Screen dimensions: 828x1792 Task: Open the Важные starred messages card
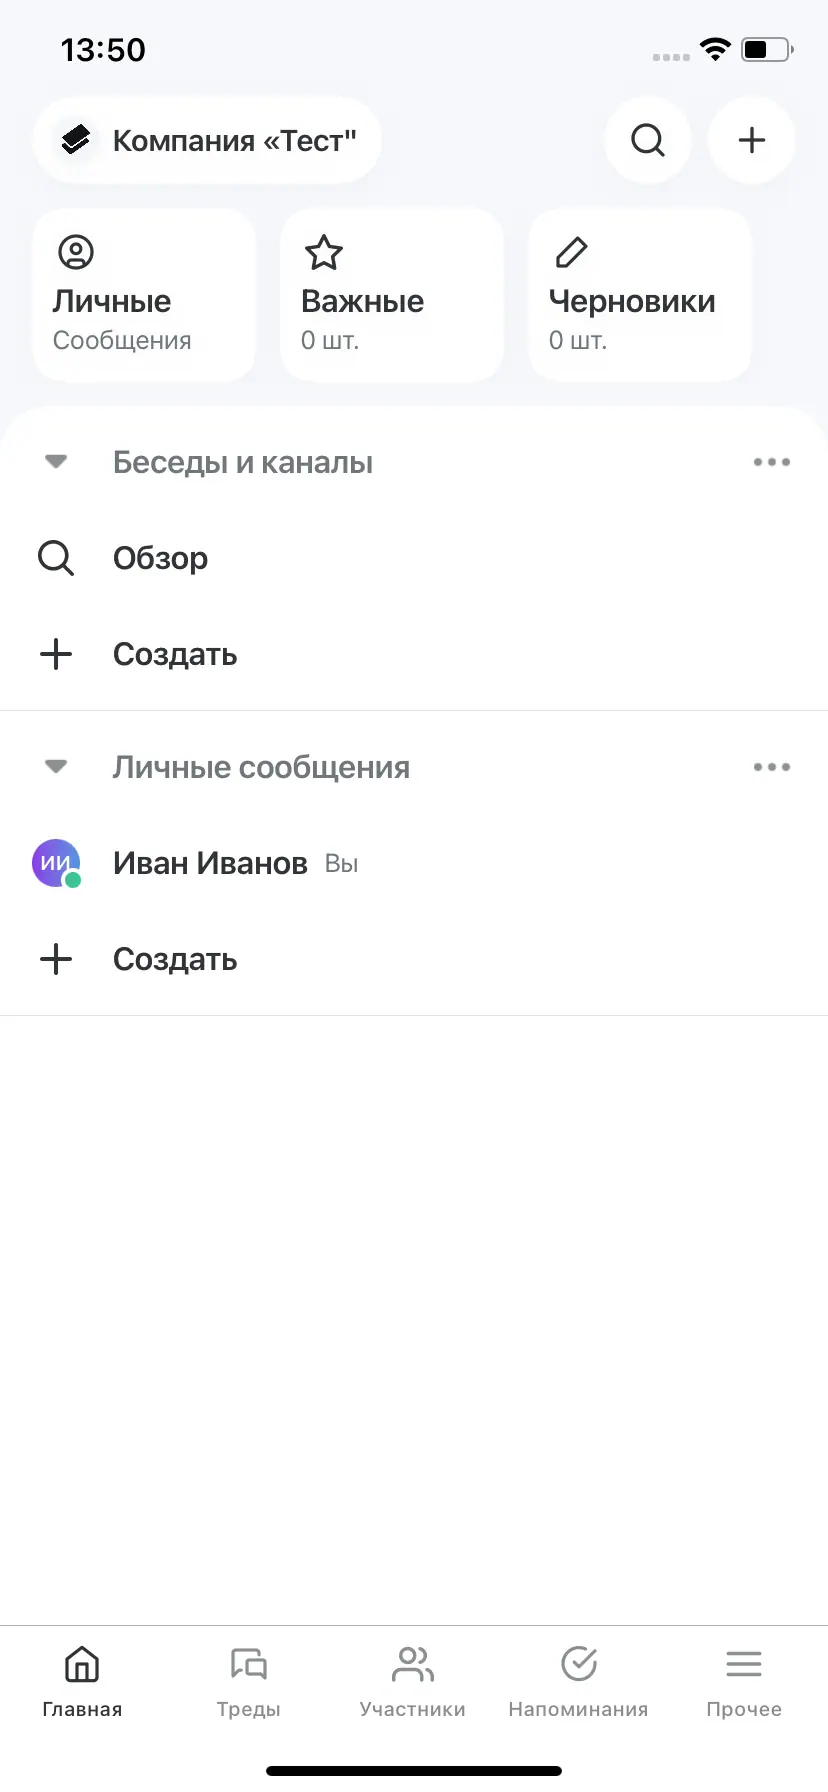391,296
